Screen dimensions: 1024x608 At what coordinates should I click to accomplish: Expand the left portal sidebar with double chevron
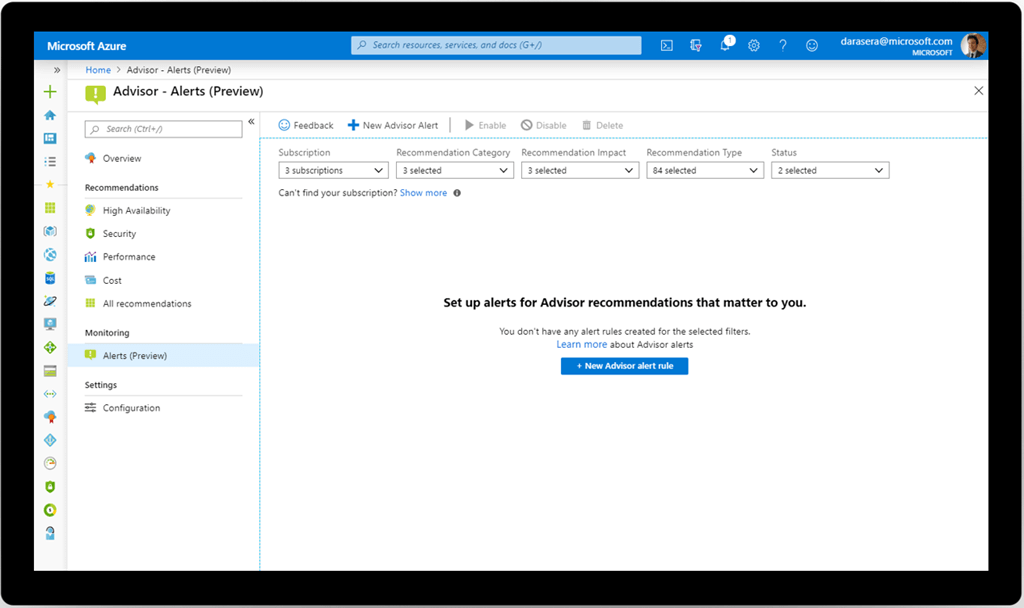[x=57, y=70]
